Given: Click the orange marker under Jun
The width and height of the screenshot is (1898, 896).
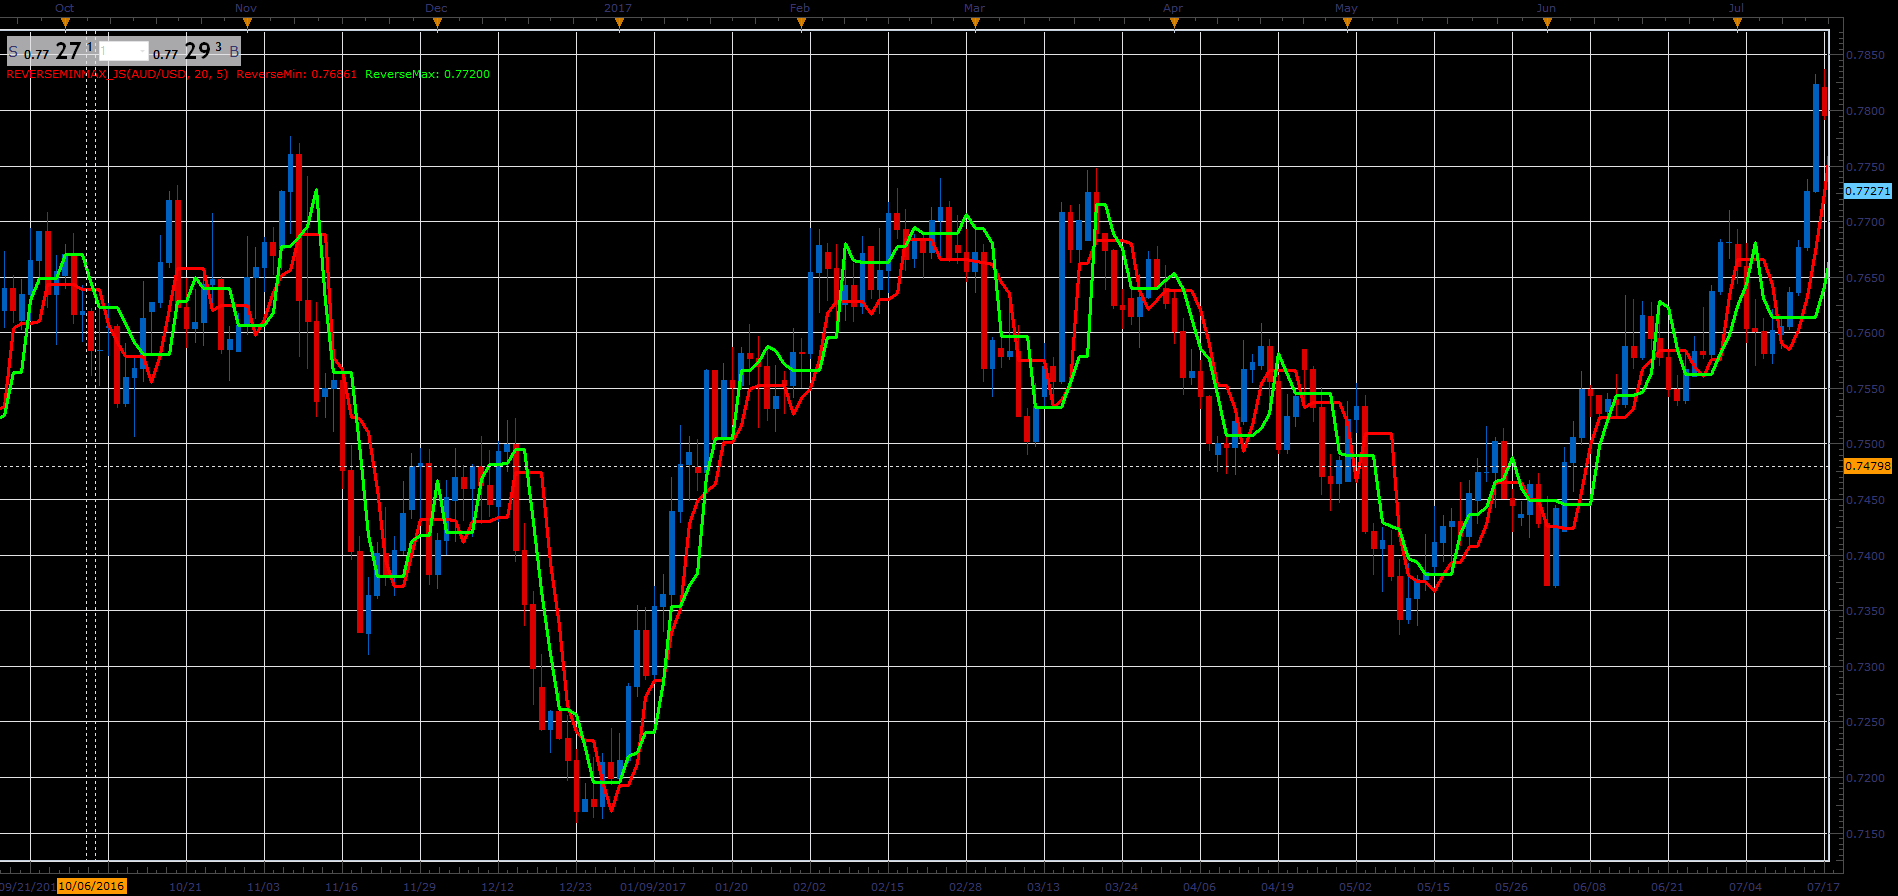Looking at the screenshot, I should click(1546, 22).
